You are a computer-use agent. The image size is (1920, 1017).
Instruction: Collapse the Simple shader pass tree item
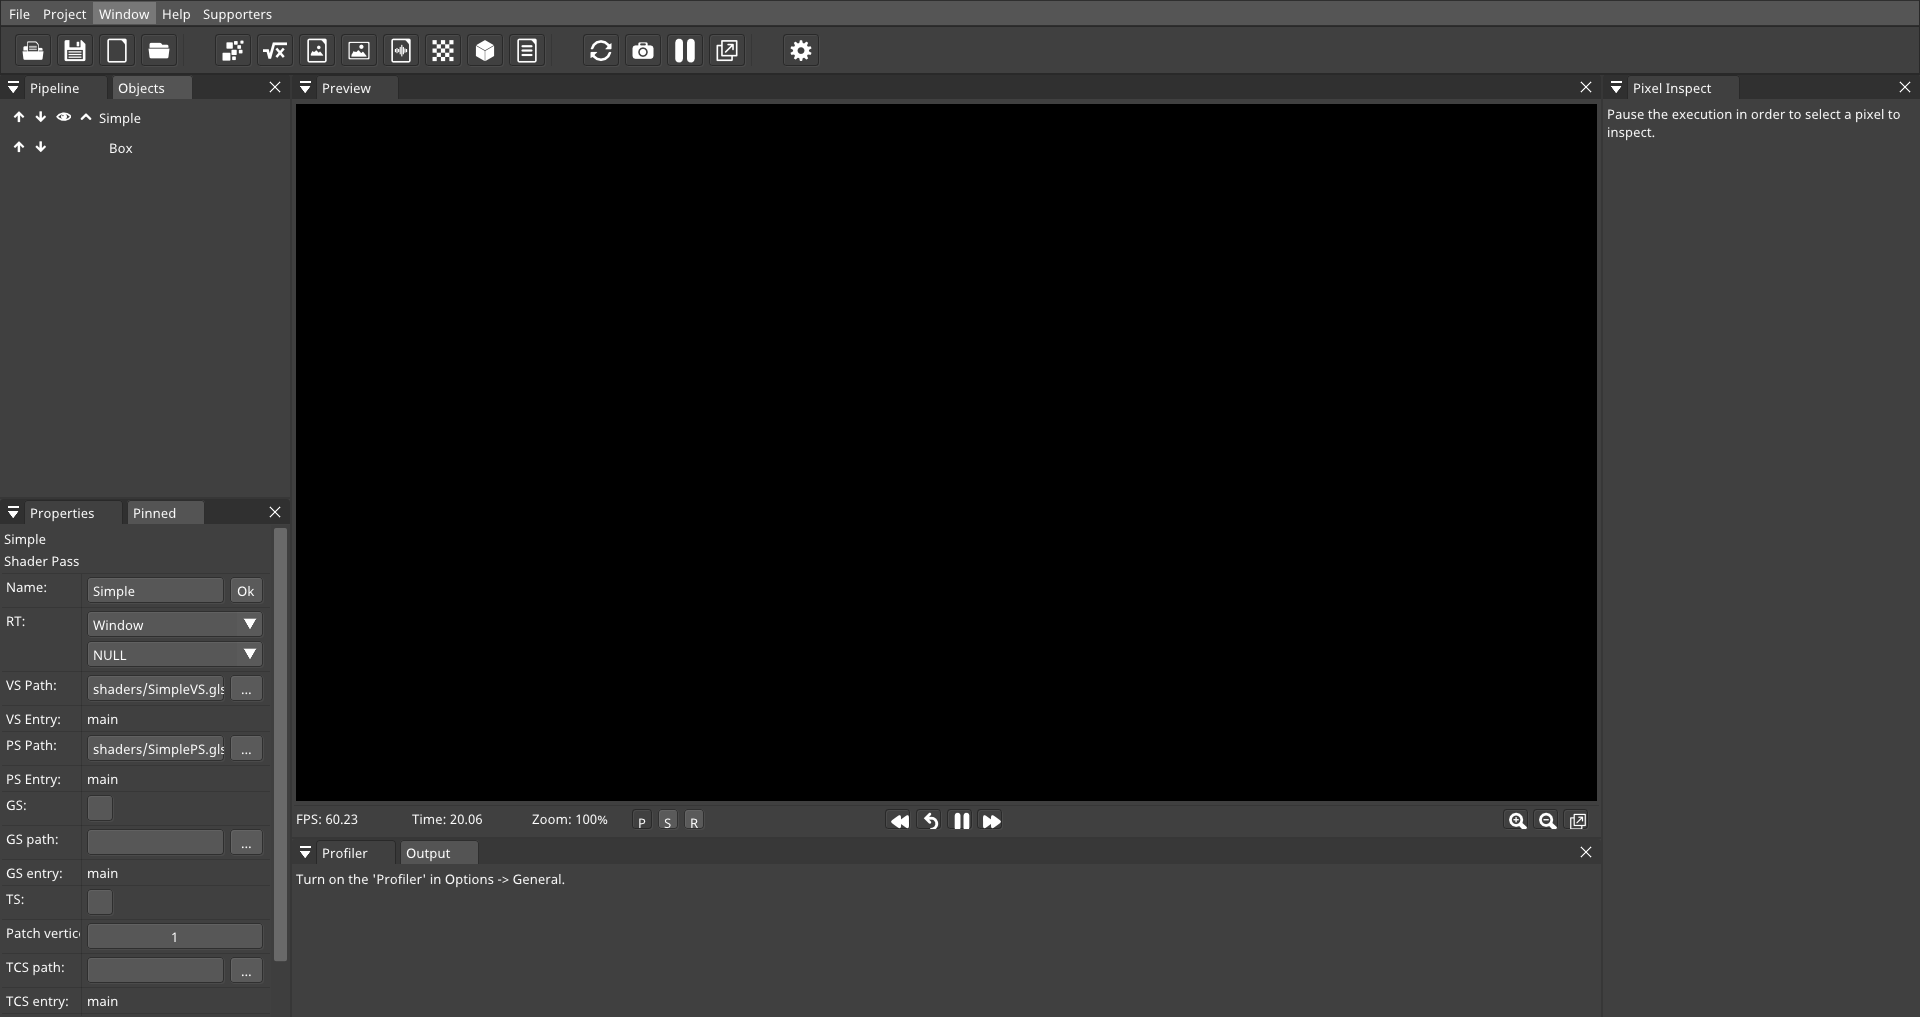point(85,117)
